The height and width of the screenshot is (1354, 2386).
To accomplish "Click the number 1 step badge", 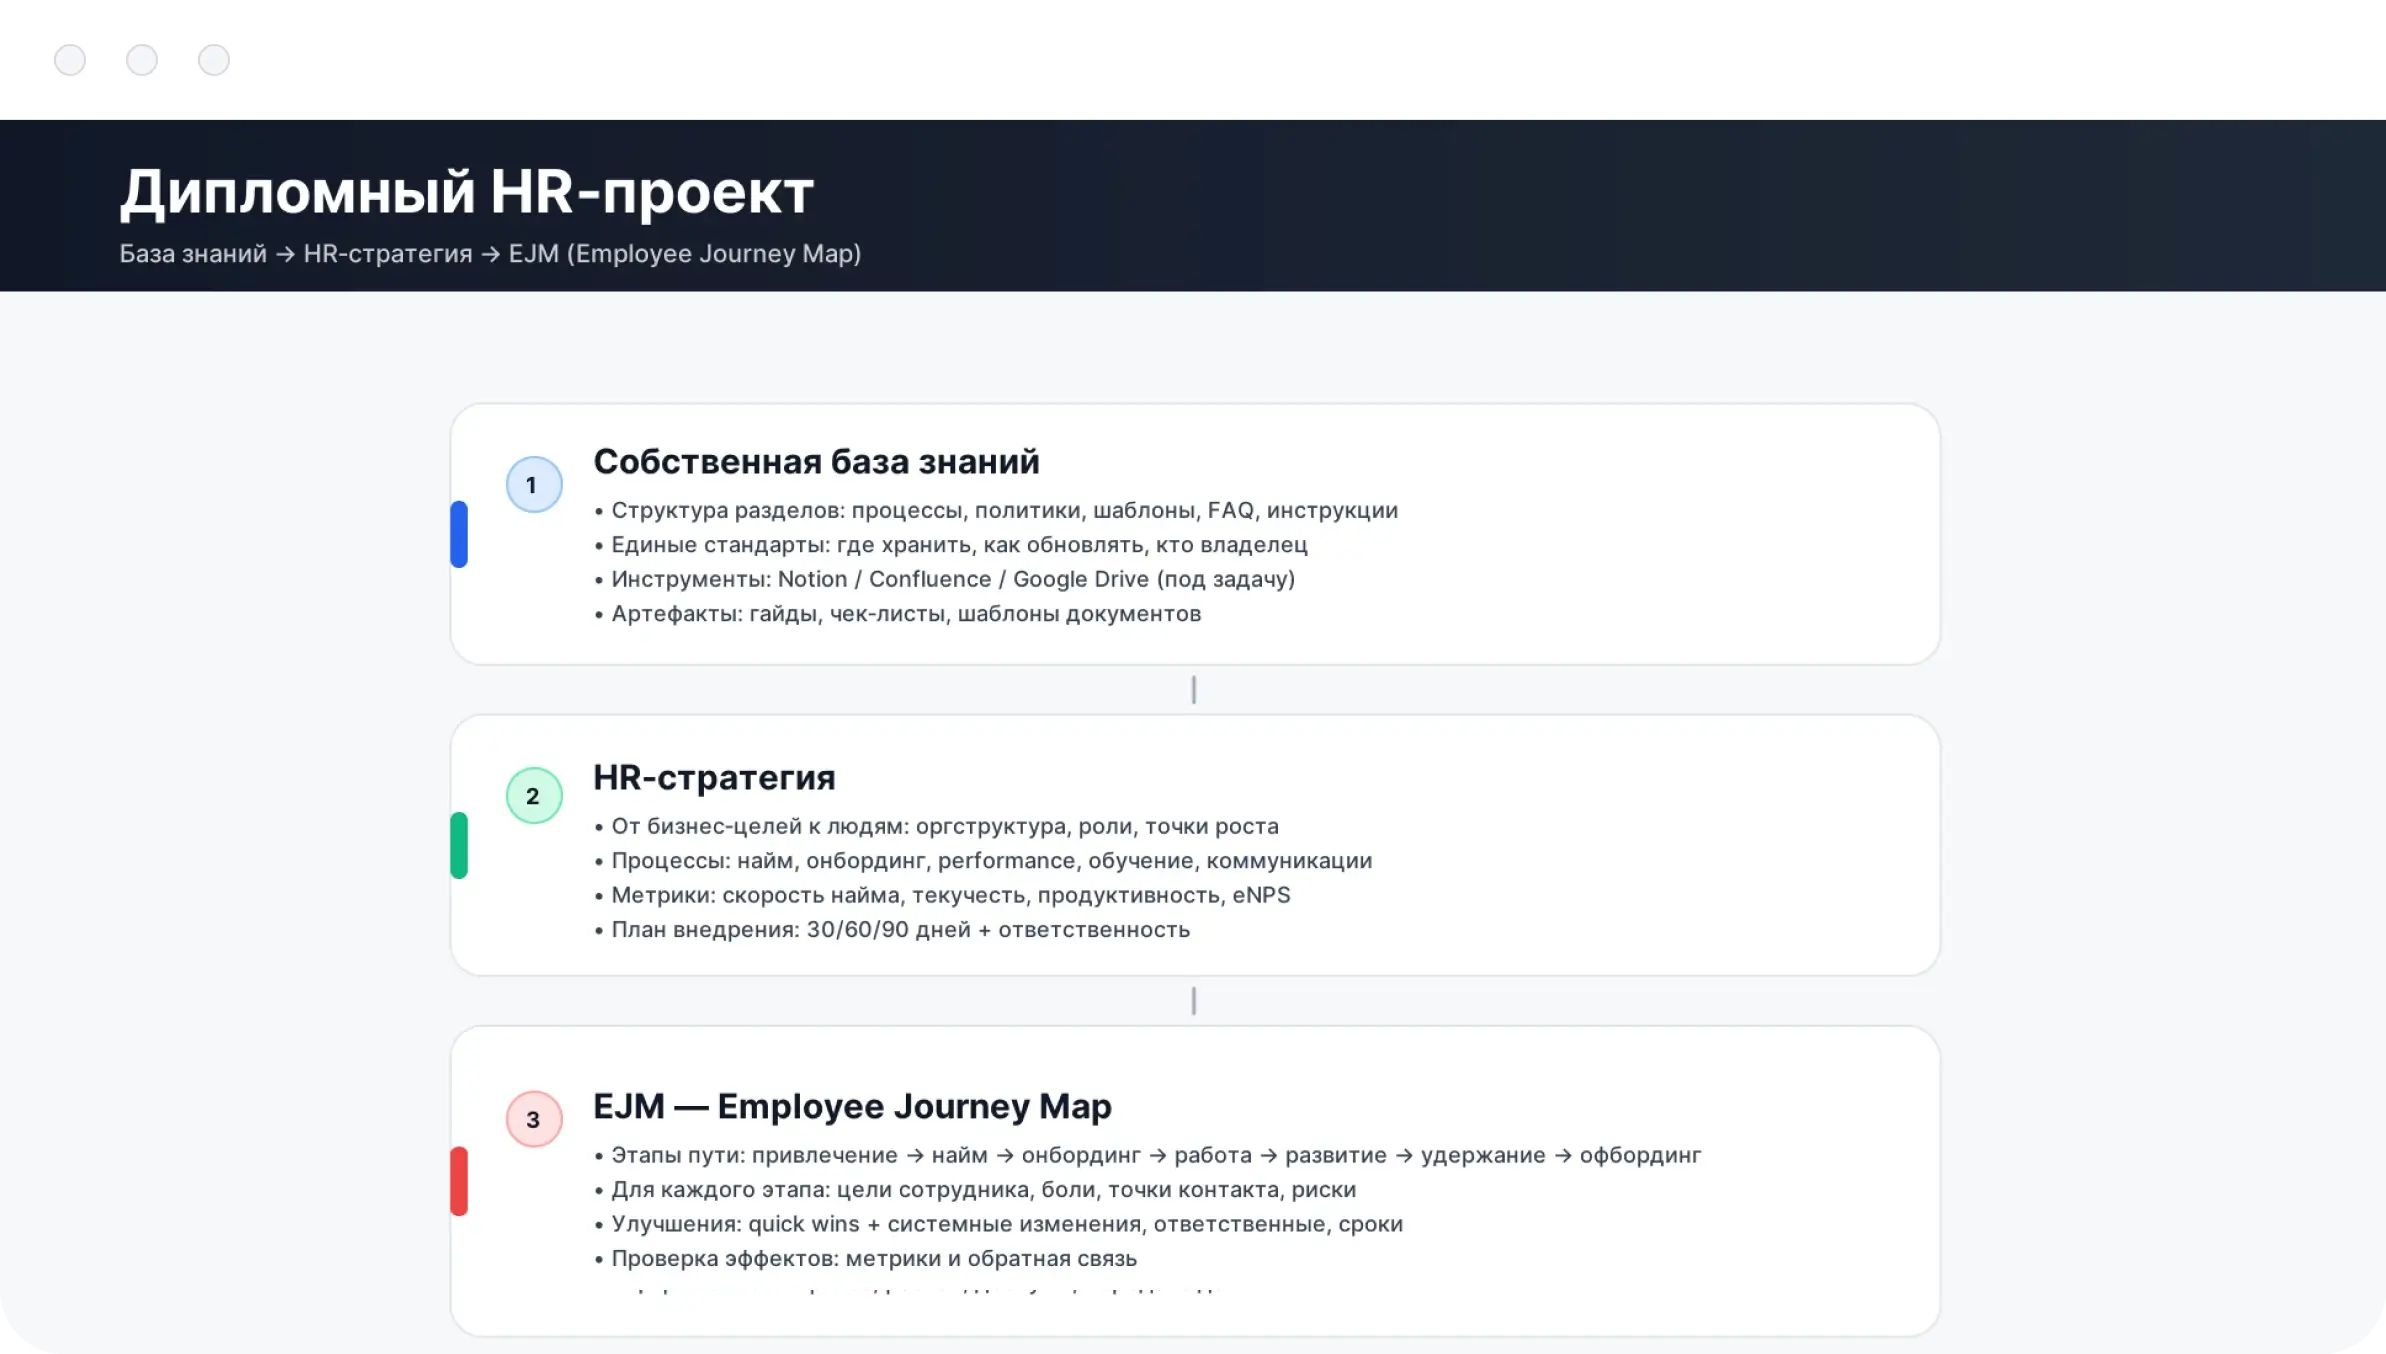I will 534,485.
